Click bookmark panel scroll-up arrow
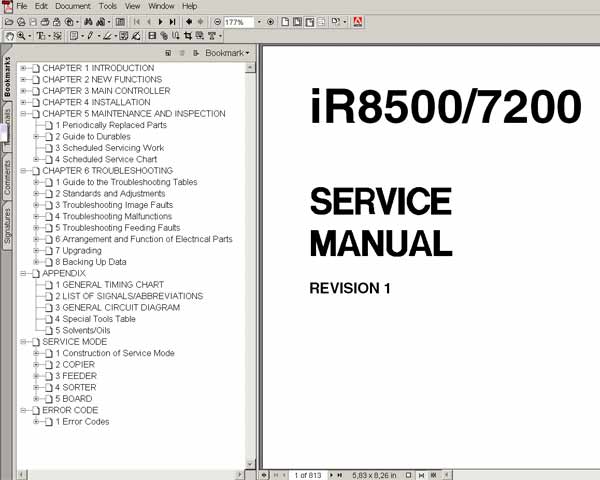Viewport: 600px width, 480px height. coord(250,68)
